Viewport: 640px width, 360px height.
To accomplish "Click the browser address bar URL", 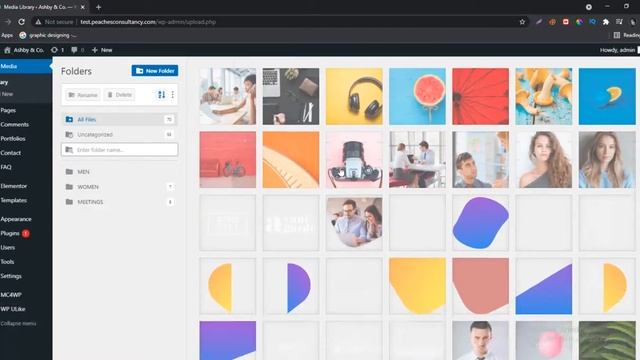I will tap(148, 22).
